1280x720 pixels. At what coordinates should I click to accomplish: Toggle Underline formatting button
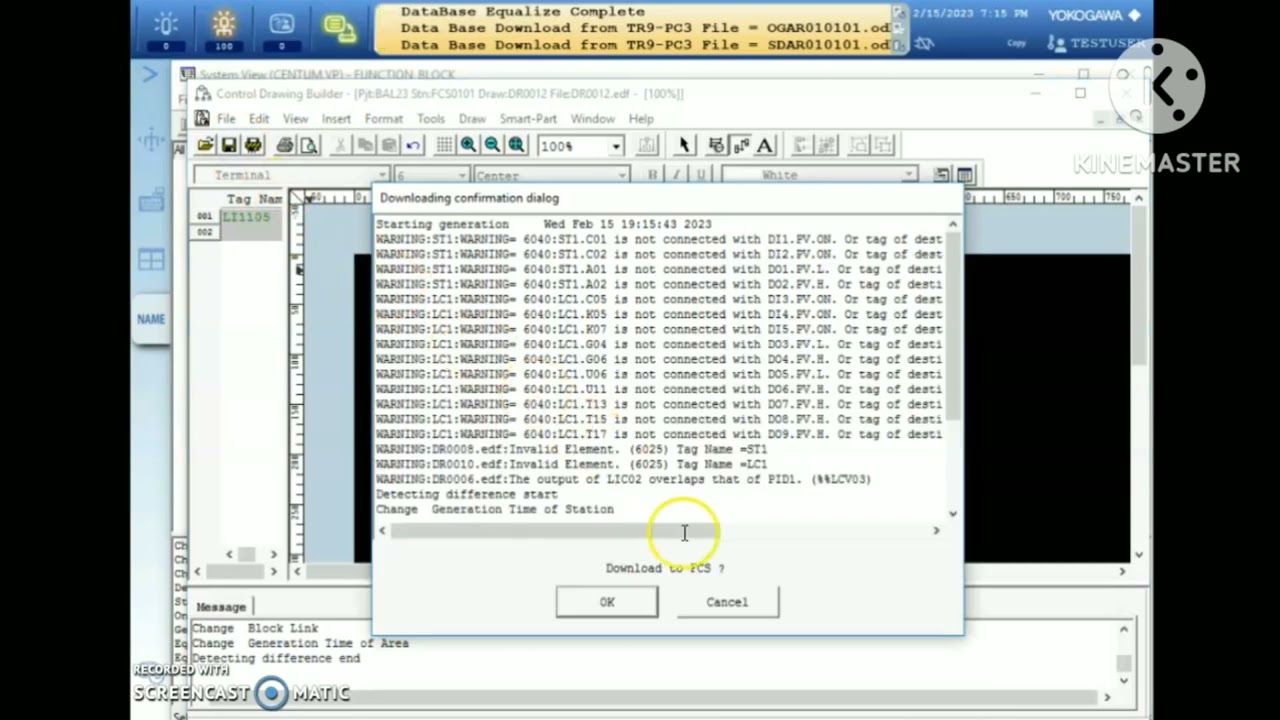700,175
